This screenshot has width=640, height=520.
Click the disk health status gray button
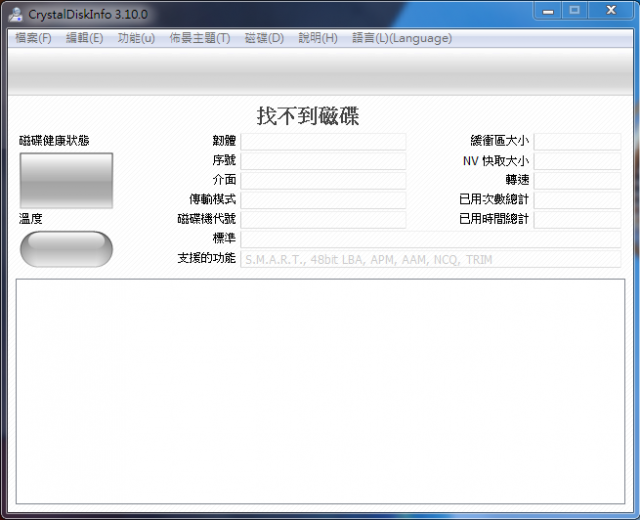tap(66, 180)
